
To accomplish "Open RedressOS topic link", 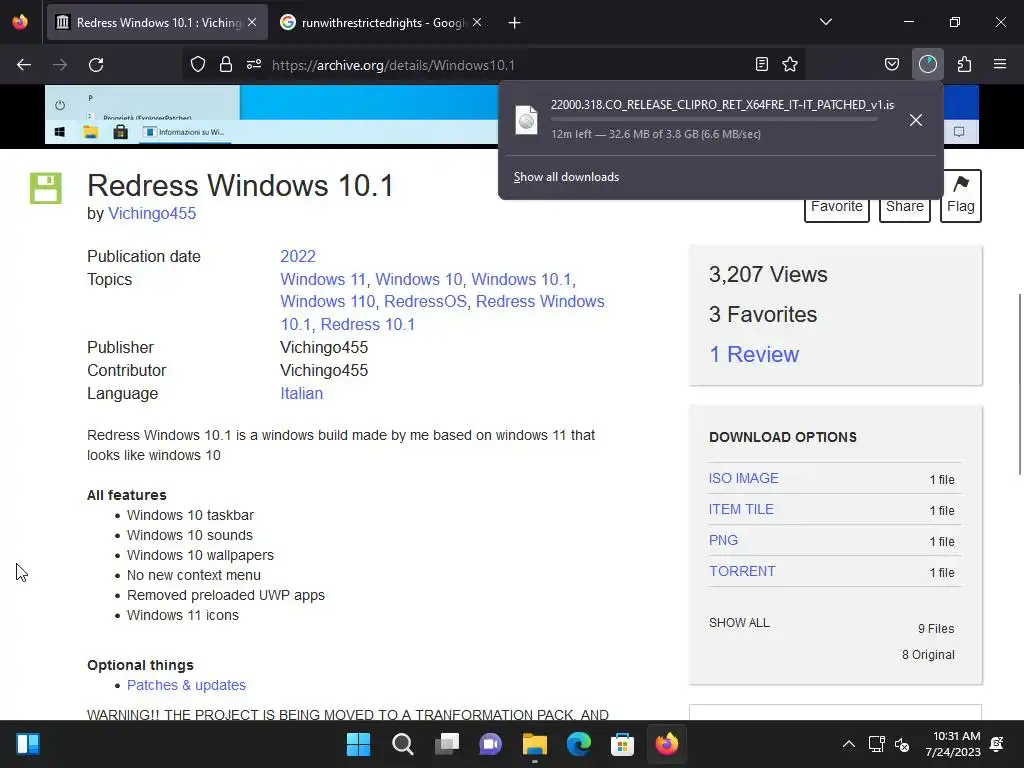I will [425, 302].
